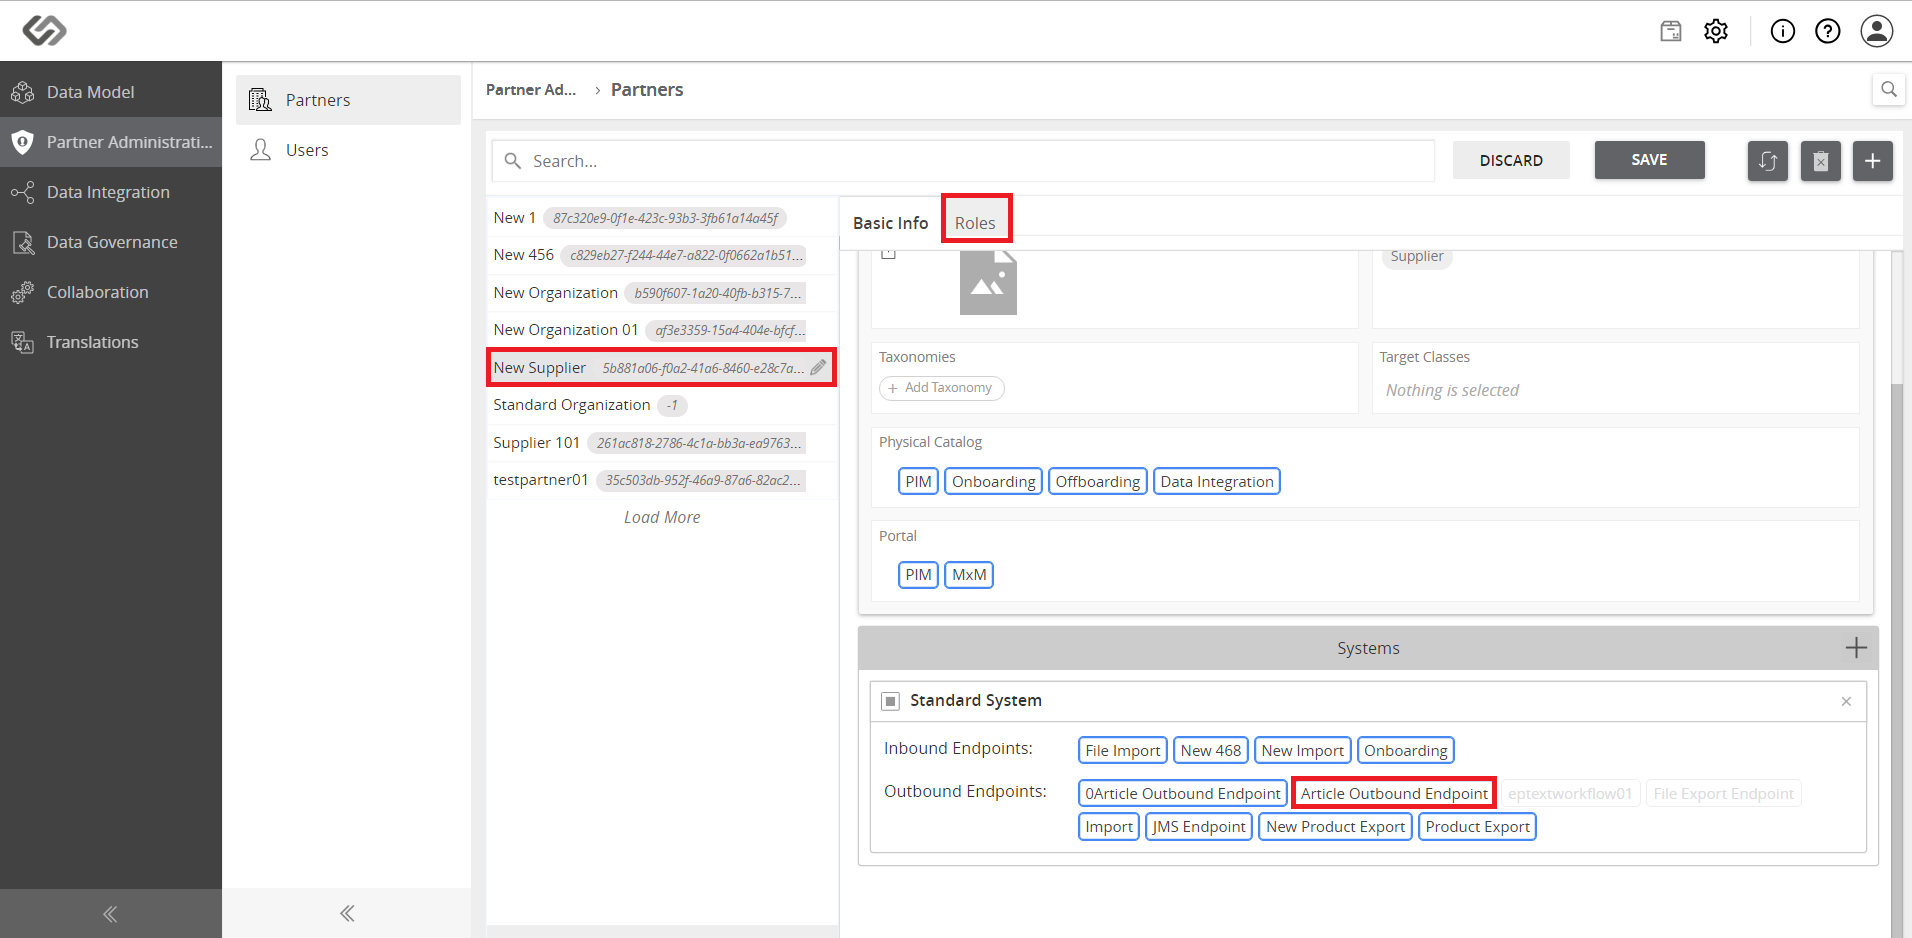The height and width of the screenshot is (938, 1912).
Task: Toggle File Export Endpoint tag
Action: 1723,793
